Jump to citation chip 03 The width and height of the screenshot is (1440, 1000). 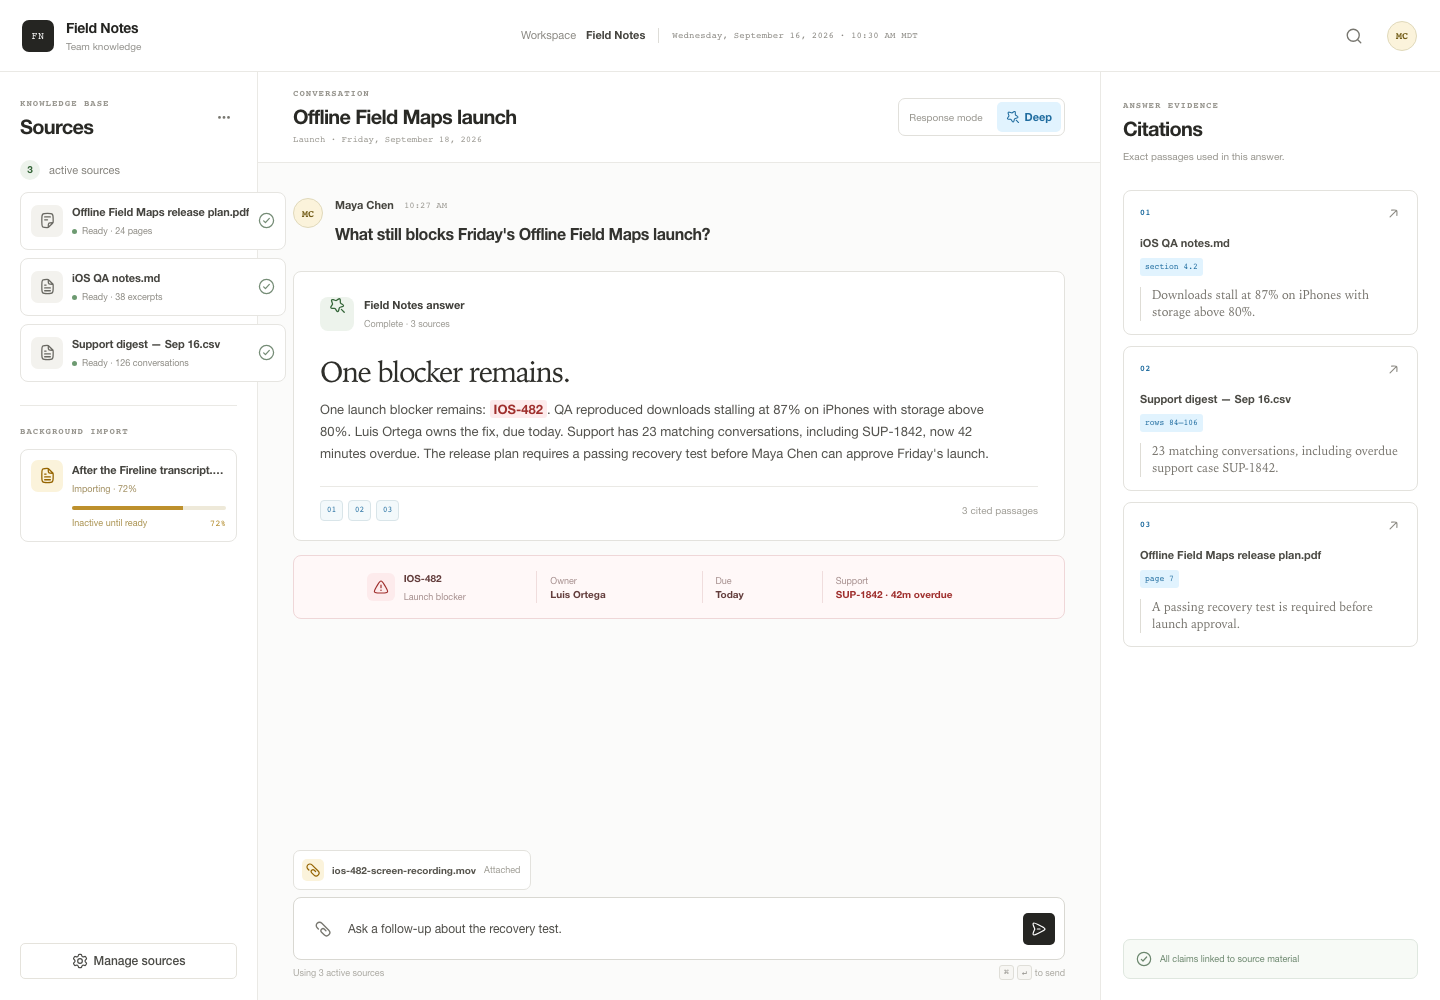point(387,510)
